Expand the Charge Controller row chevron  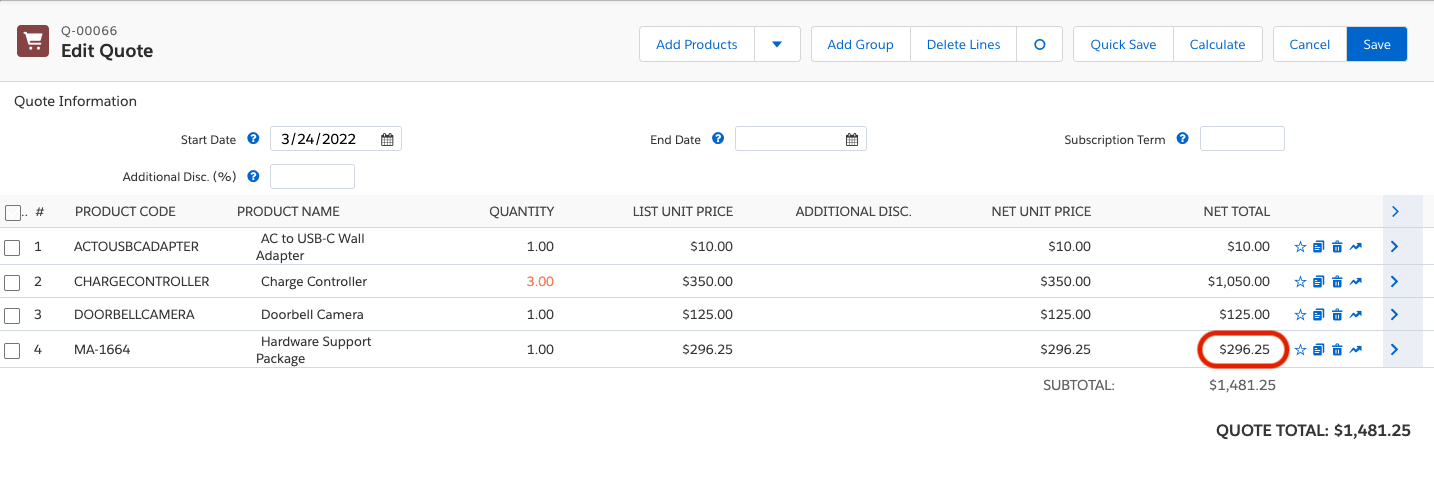1394,282
